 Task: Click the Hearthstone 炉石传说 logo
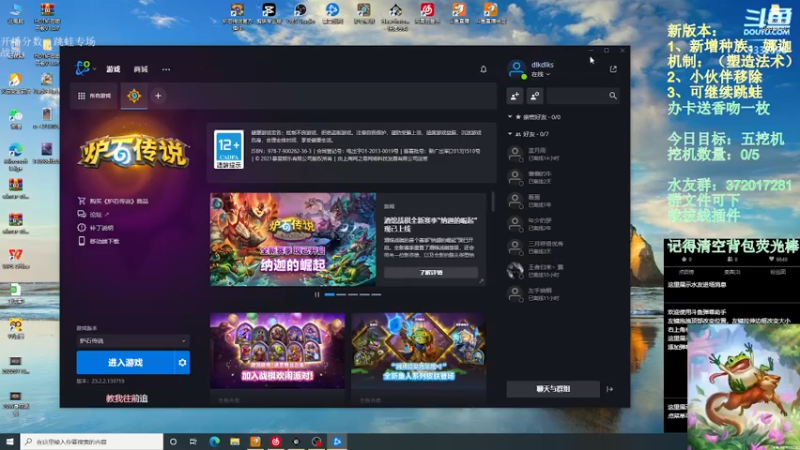tap(133, 151)
